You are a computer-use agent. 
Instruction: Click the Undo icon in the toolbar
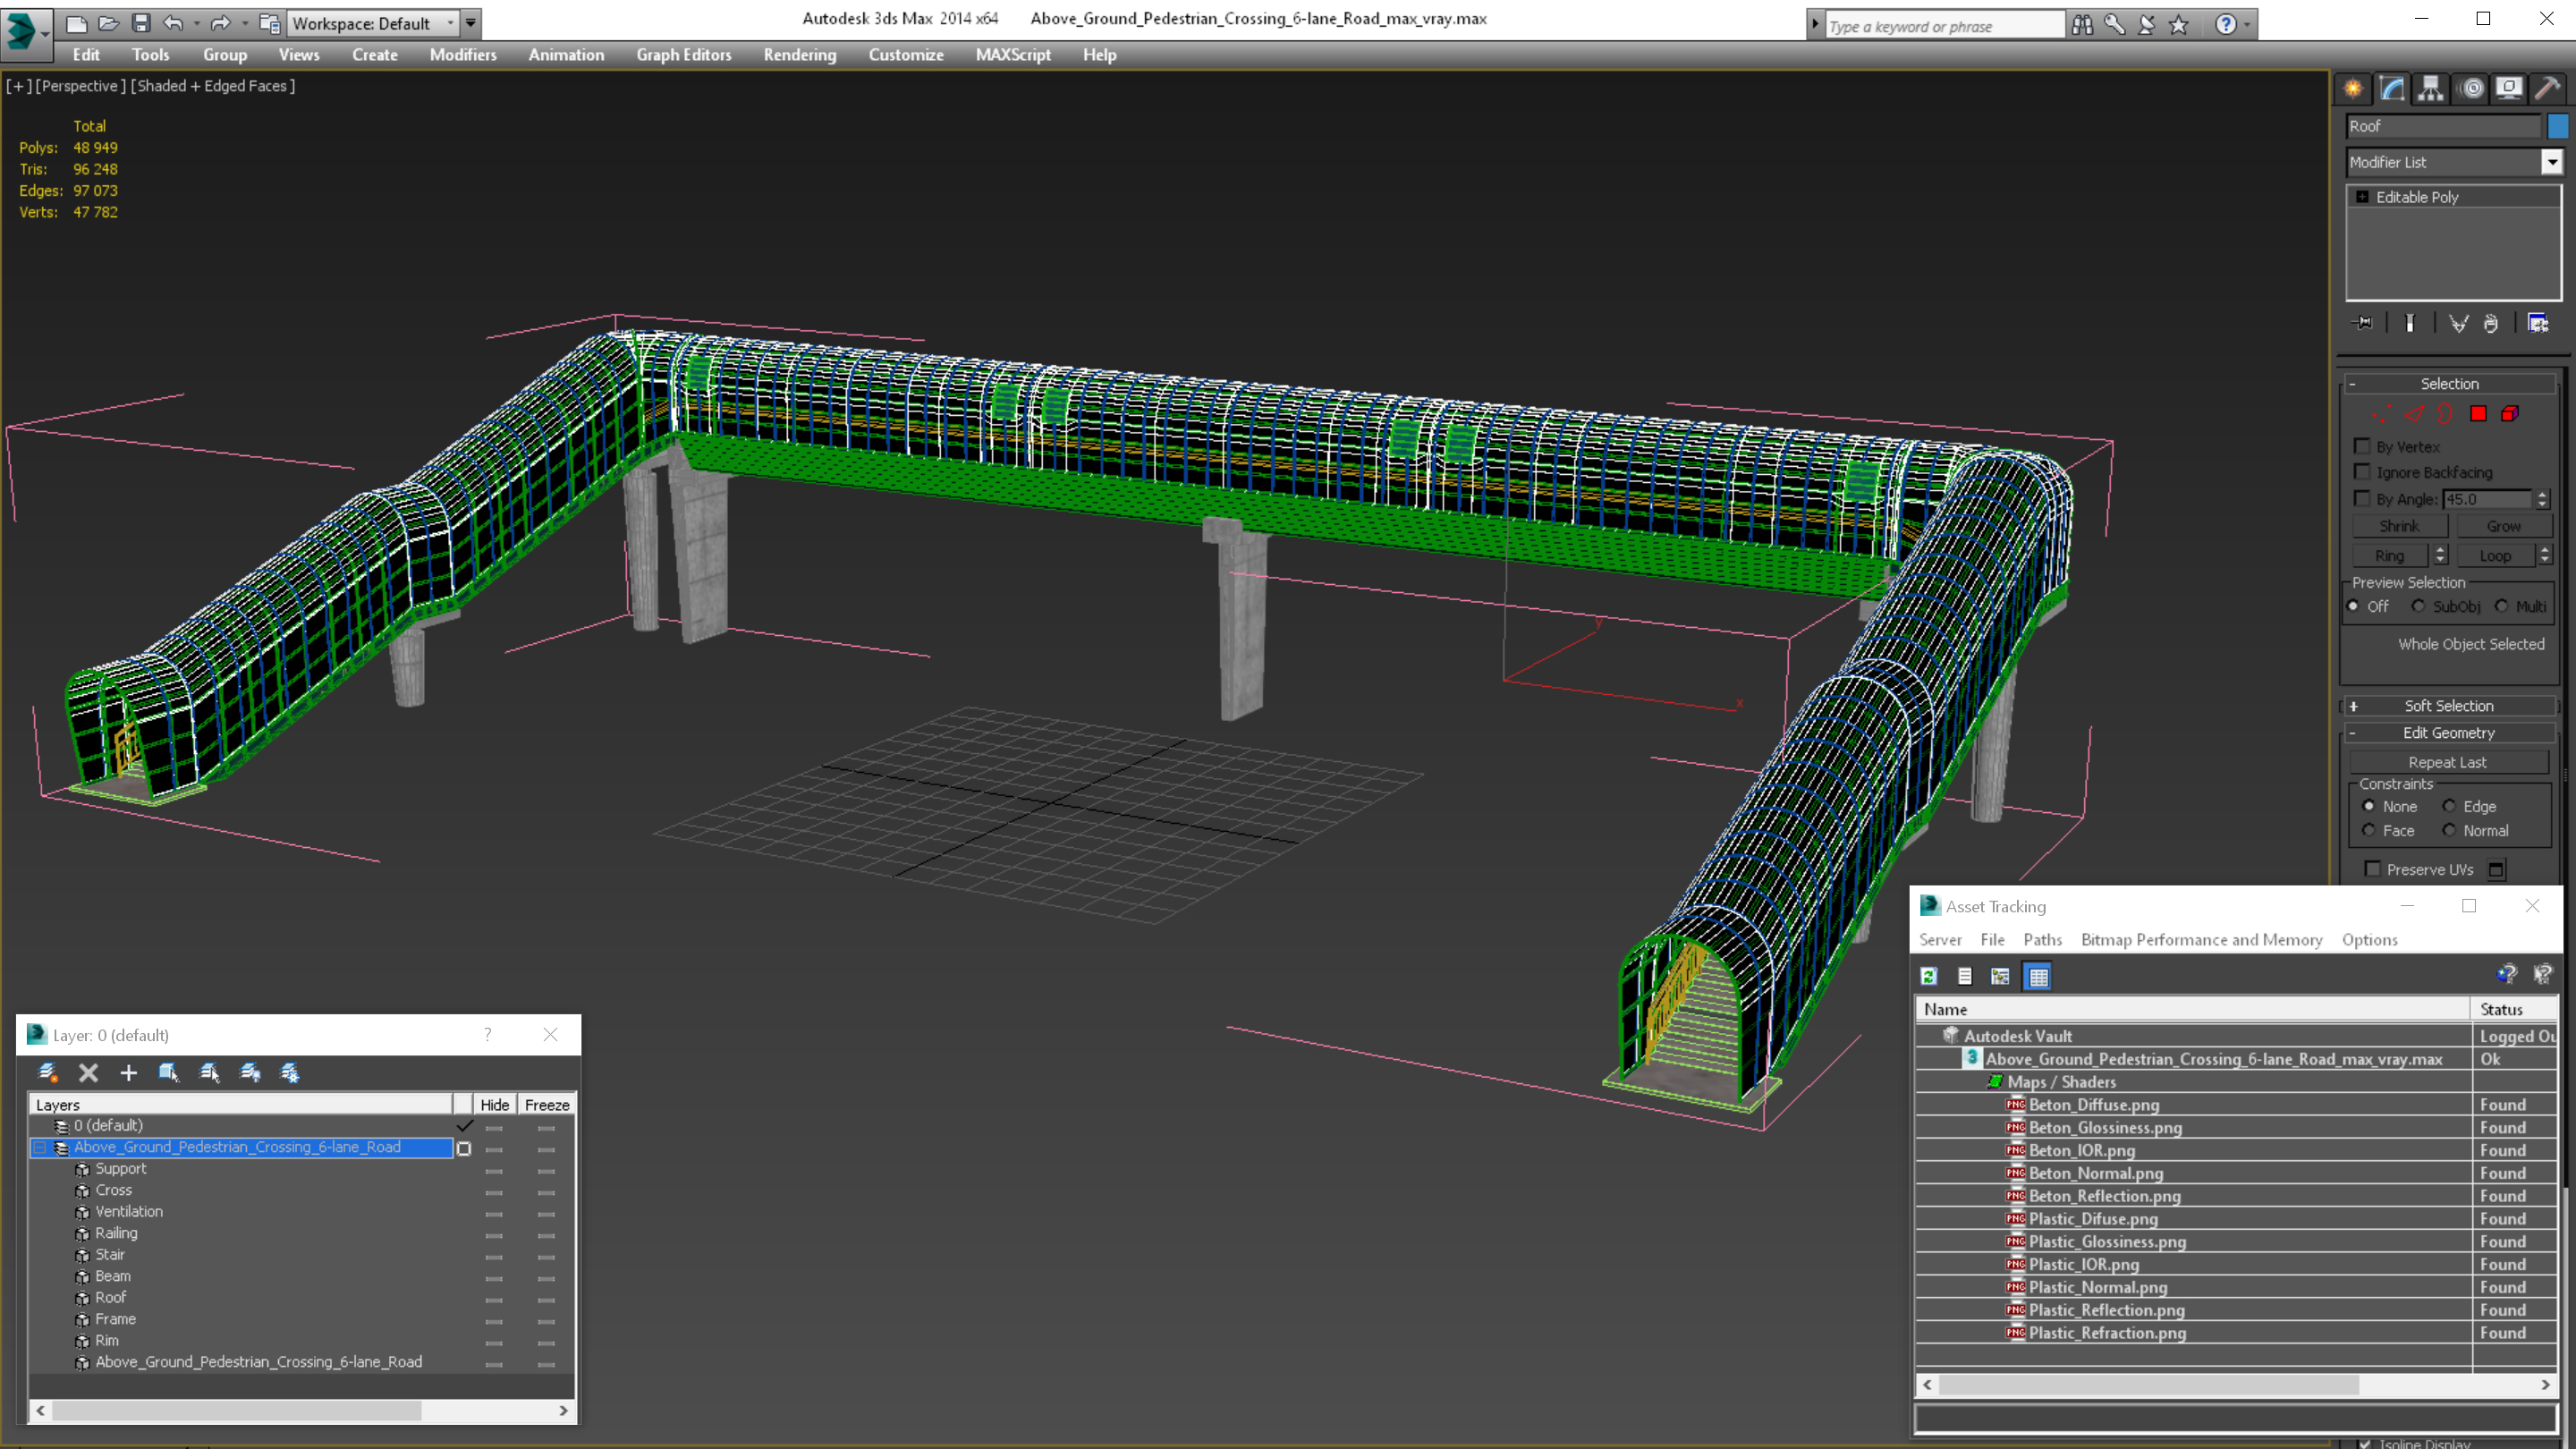175,21
